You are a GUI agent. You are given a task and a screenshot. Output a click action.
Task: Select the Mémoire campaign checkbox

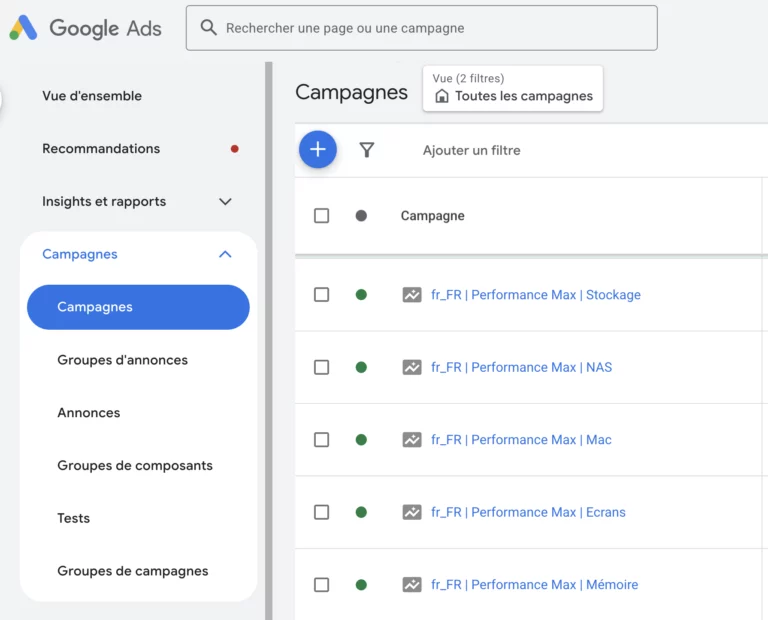pos(321,585)
